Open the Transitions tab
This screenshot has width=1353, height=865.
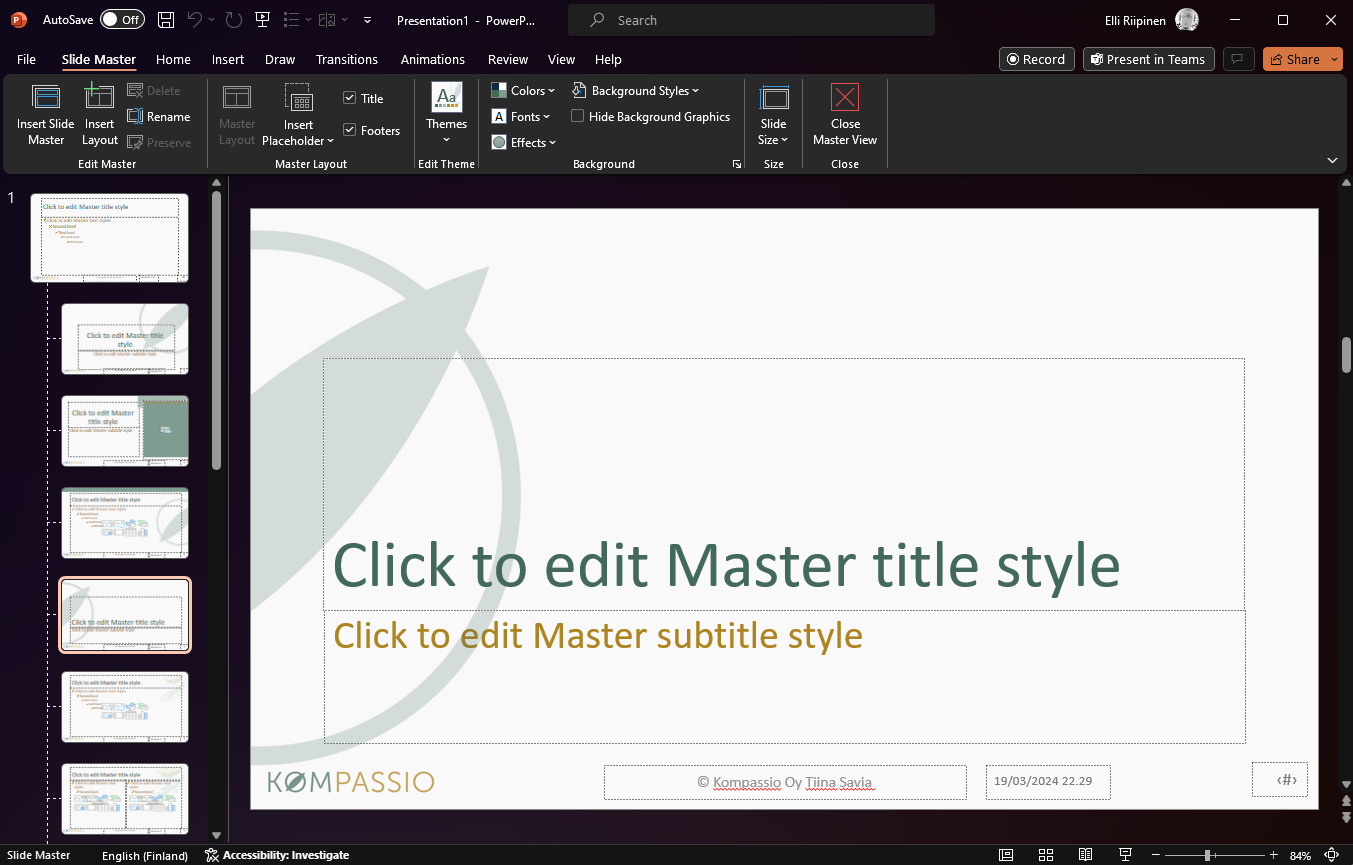click(x=347, y=59)
